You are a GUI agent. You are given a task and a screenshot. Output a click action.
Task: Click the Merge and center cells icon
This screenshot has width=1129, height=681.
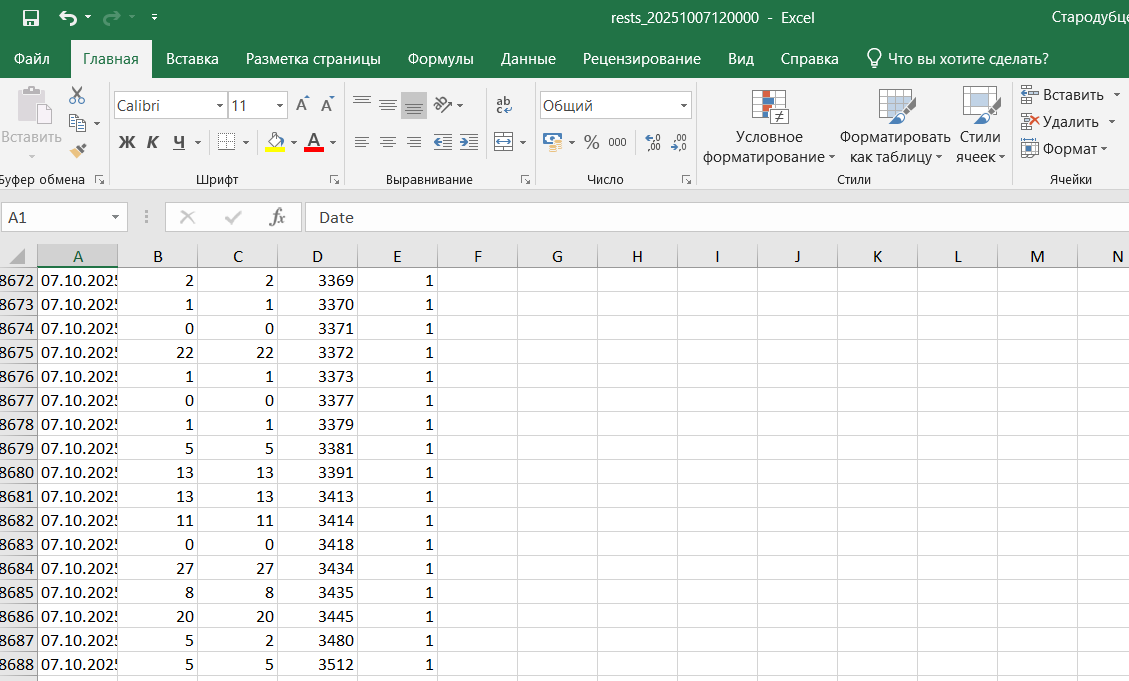click(503, 142)
